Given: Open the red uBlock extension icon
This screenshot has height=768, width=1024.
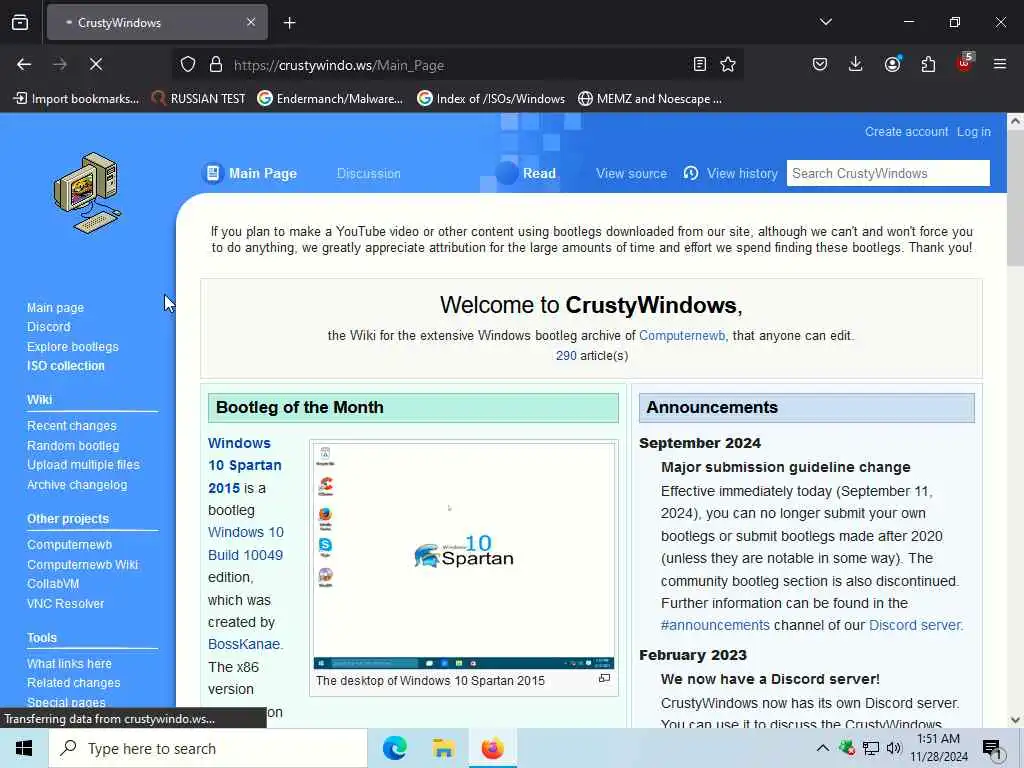Looking at the screenshot, I should 965,63.
